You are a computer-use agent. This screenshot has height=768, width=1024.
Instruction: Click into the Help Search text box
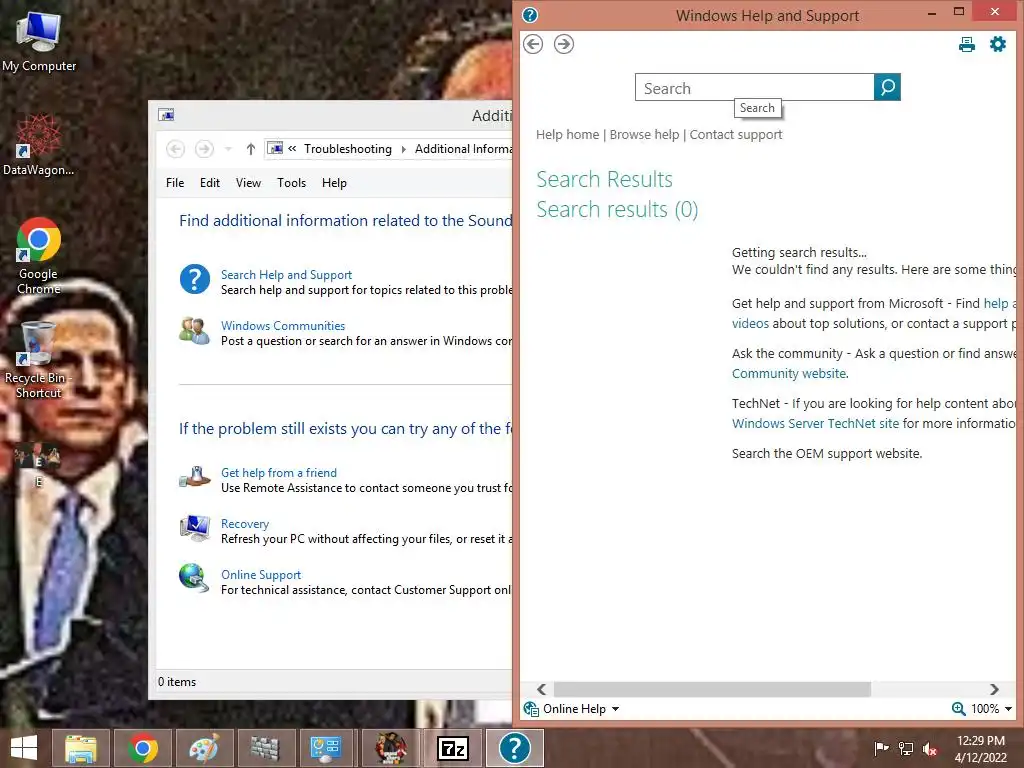click(x=754, y=88)
